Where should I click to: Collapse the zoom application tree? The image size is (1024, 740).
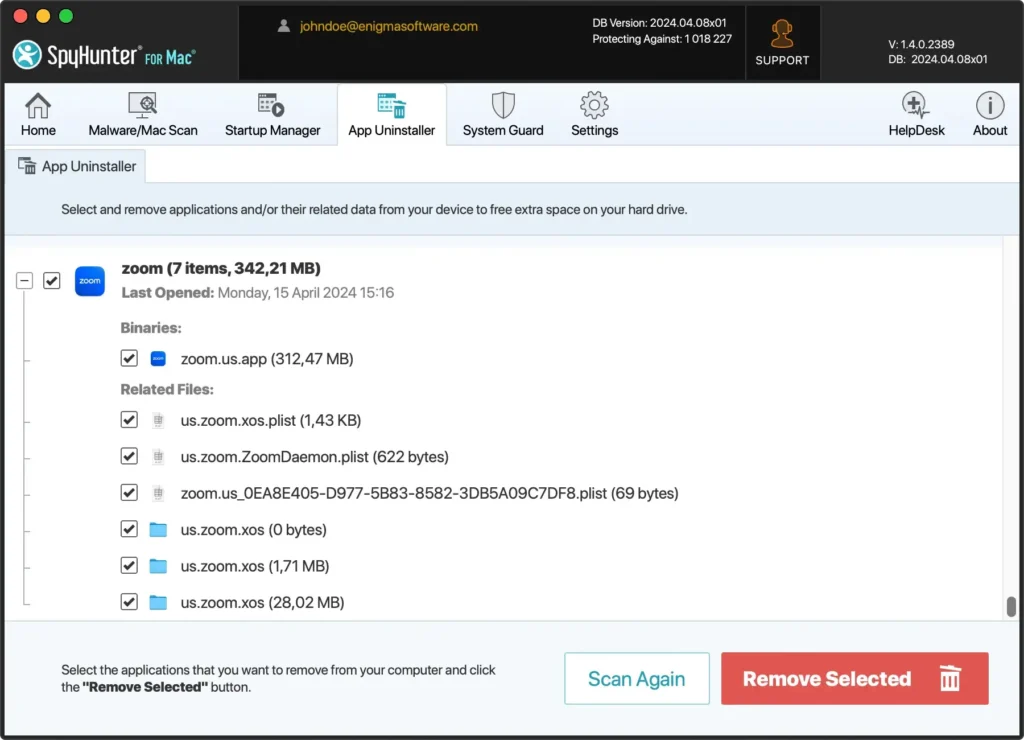click(24, 281)
